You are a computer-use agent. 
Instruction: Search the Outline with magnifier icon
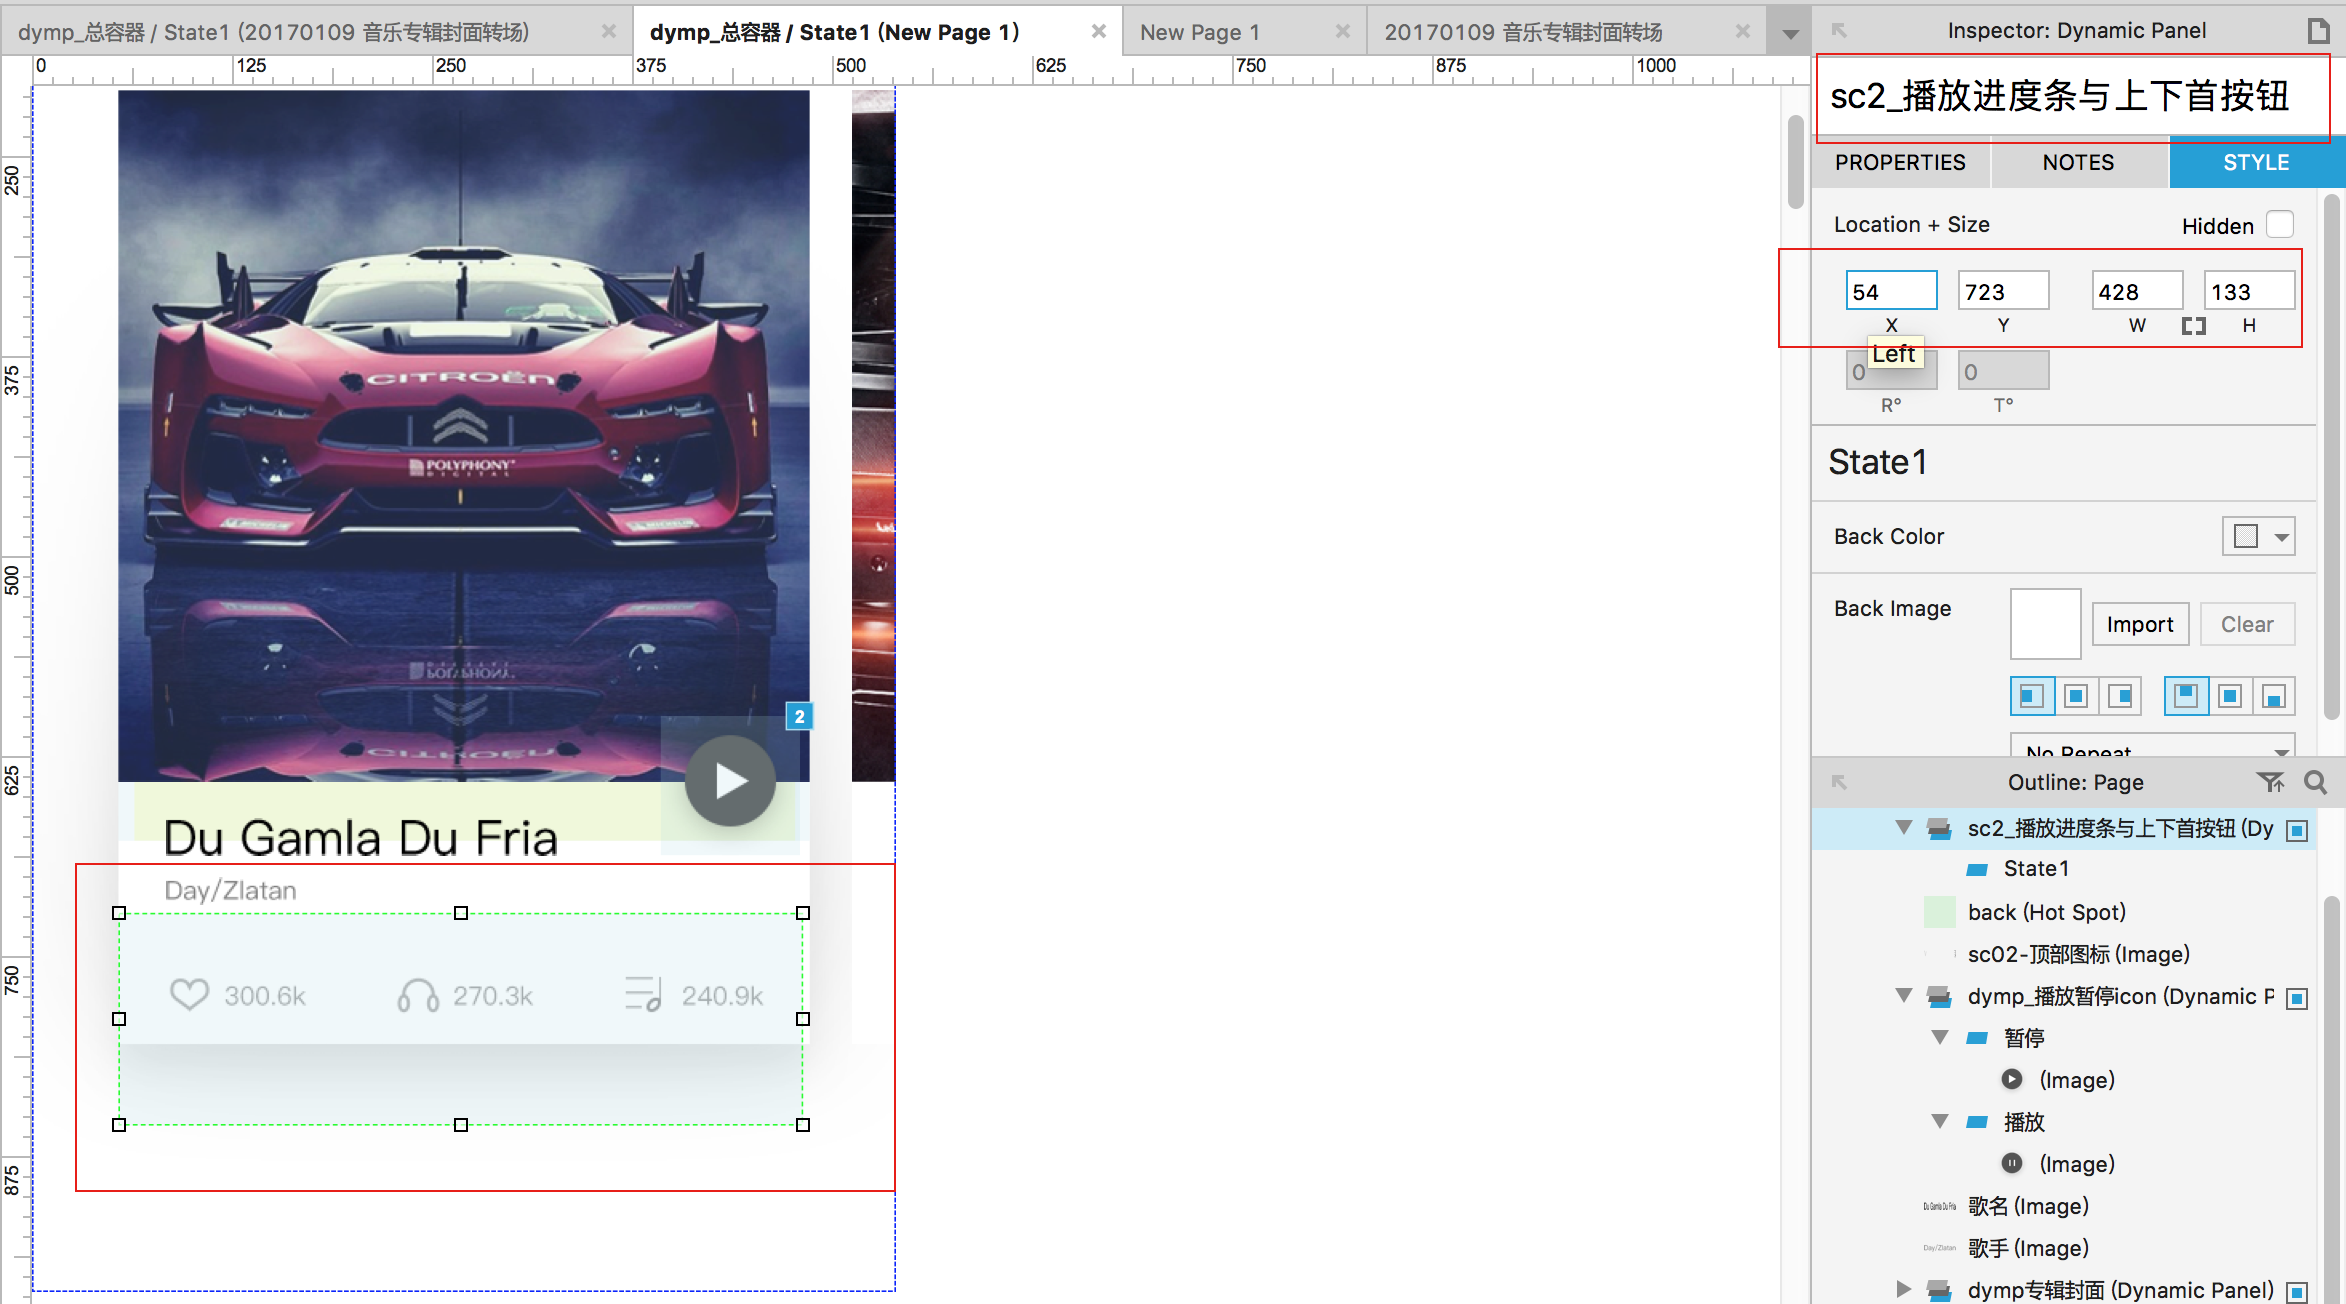(x=2315, y=782)
